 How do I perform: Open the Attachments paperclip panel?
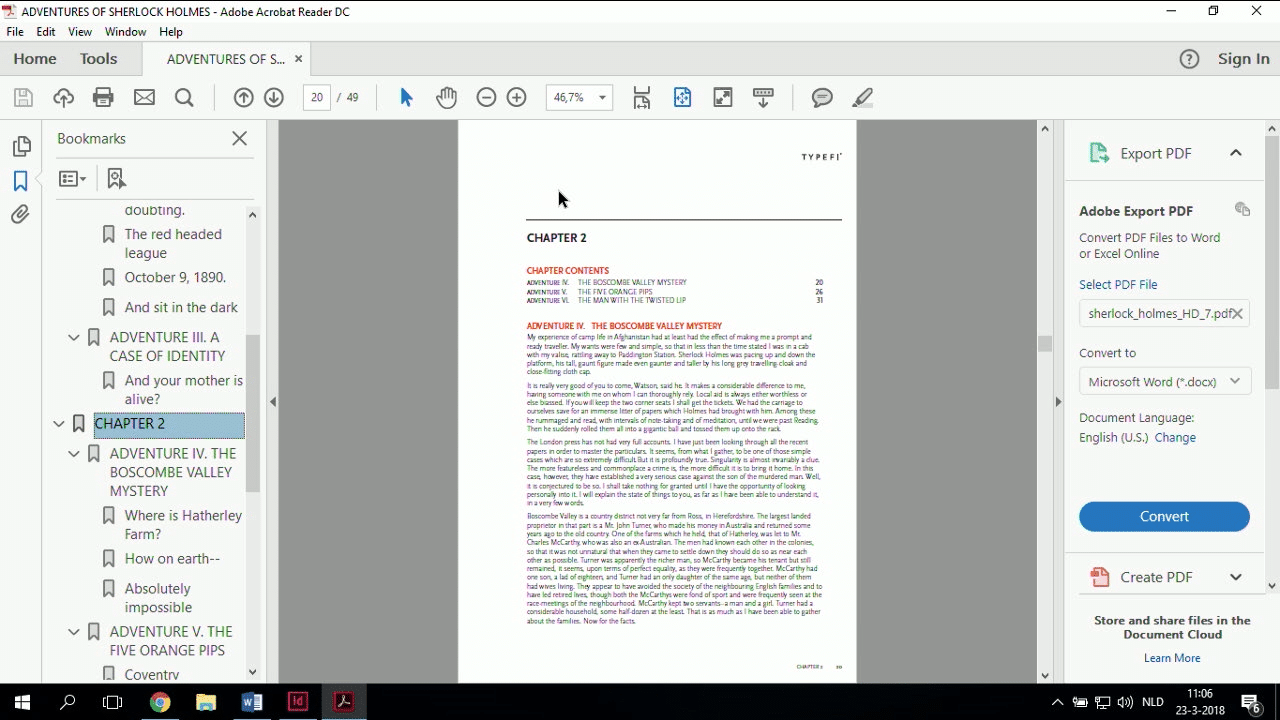[20, 214]
